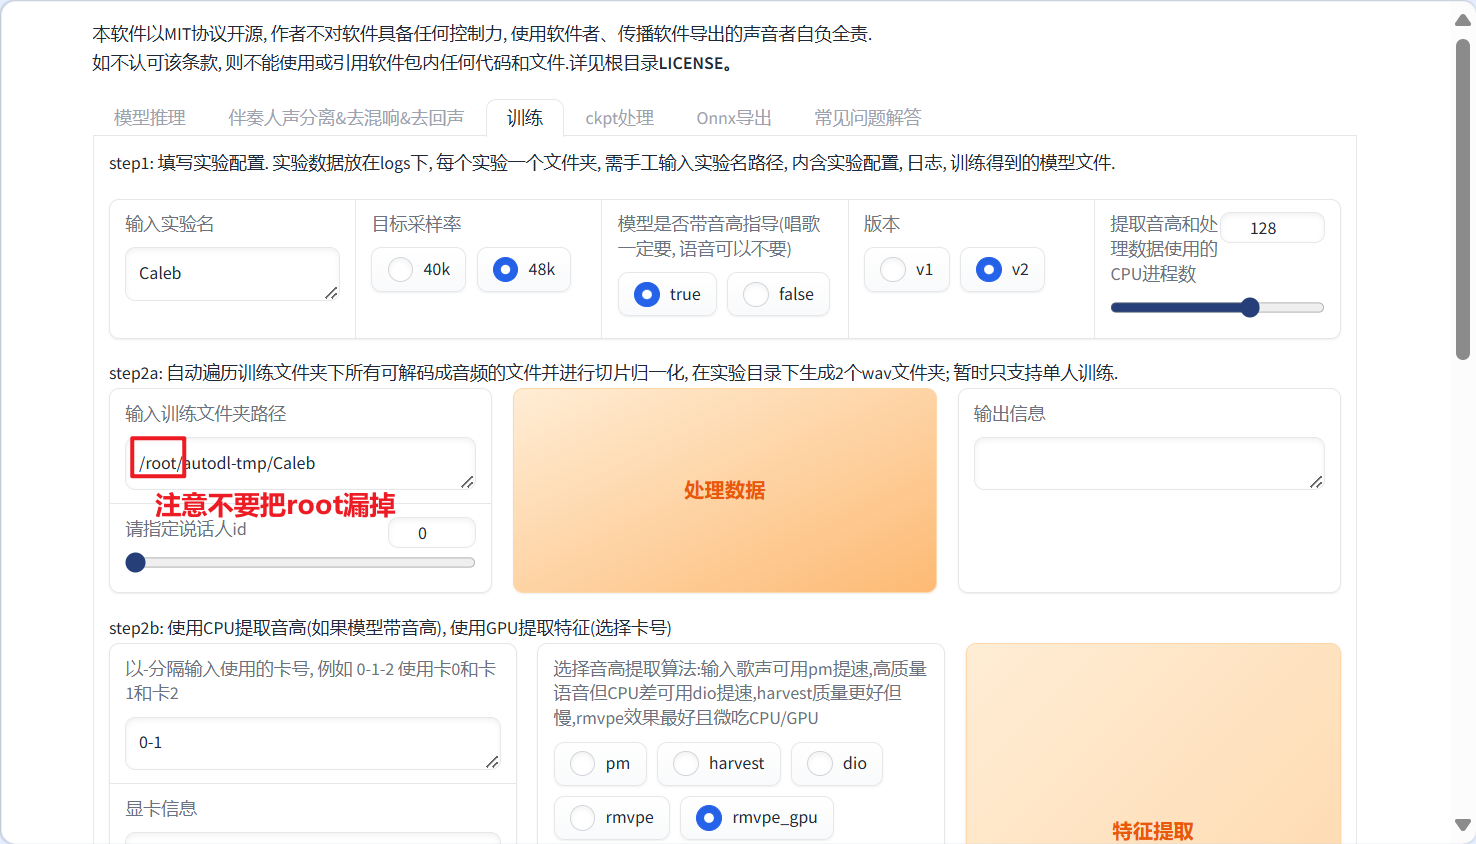Click the resize grip of 输出信息 box

point(1316,482)
